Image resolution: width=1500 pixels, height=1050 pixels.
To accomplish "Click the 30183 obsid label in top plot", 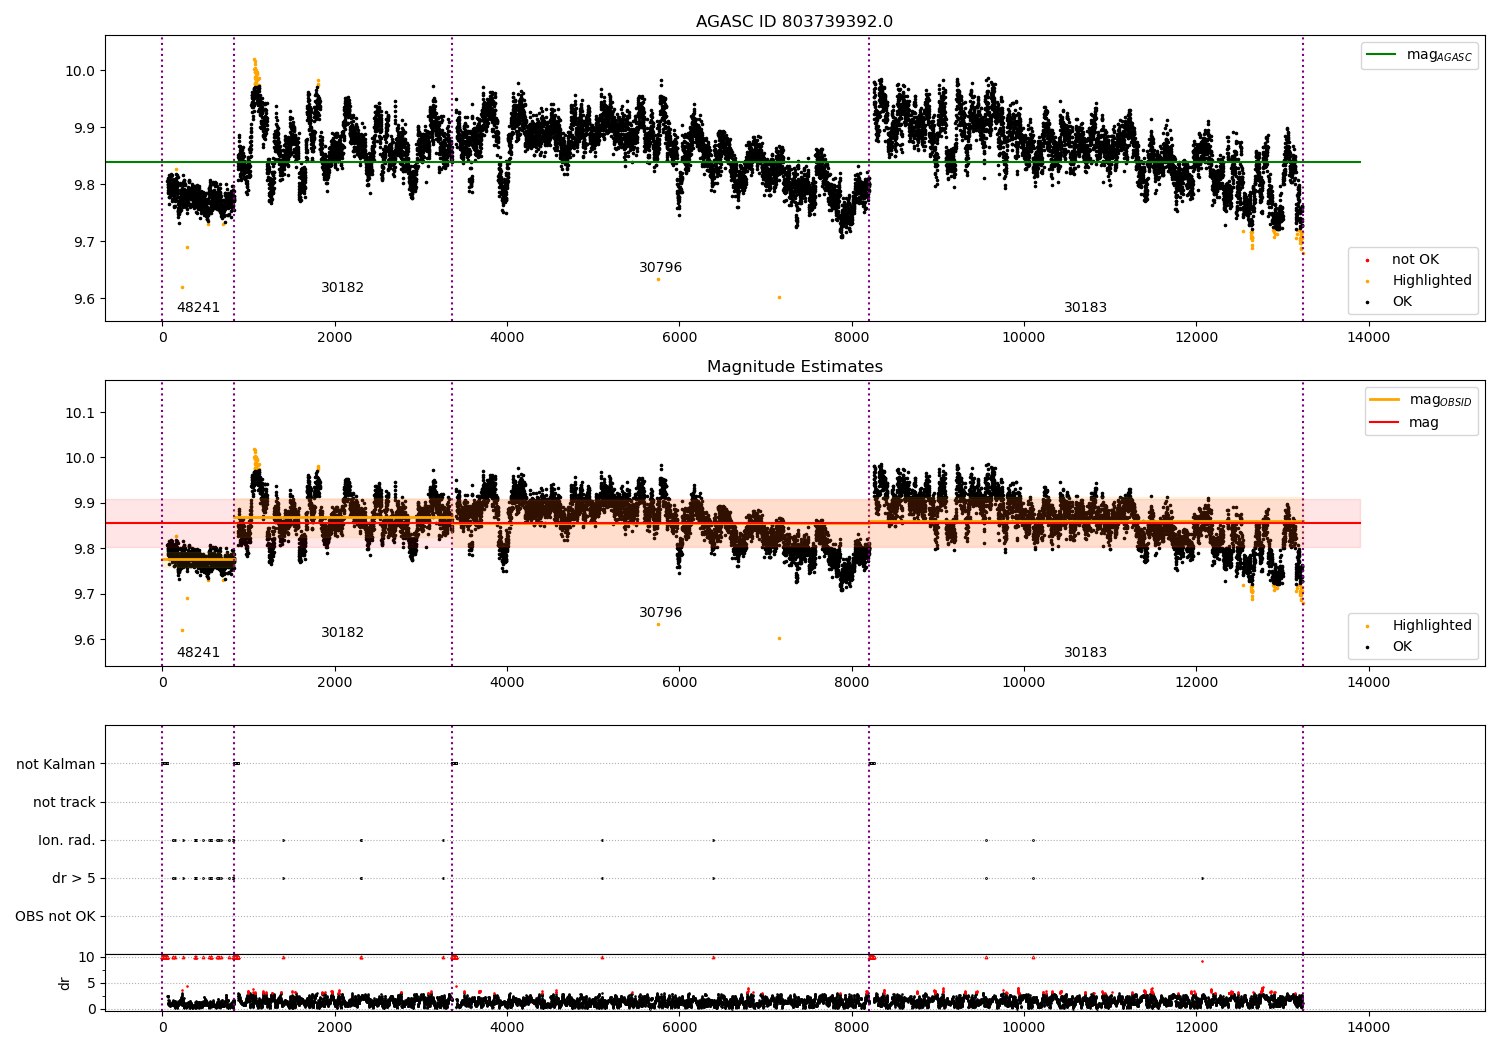I will click(1085, 308).
